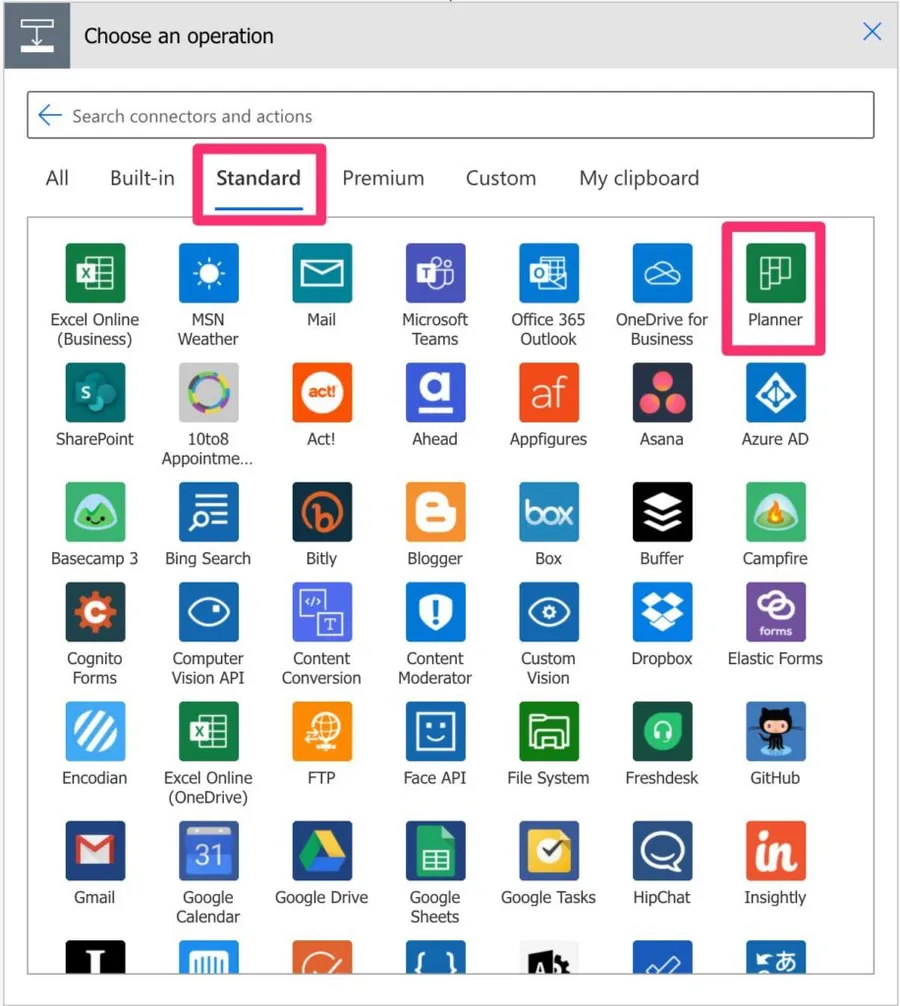Viewport: 900px width, 1006px height.
Task: Click the Azure AD connector
Action: 775,393
